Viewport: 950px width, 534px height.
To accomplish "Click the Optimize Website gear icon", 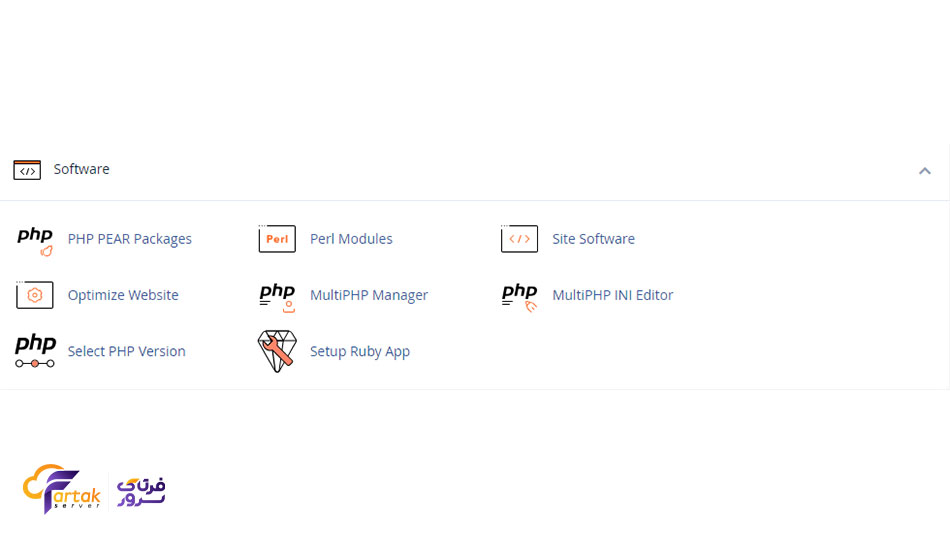I will pos(35,296).
